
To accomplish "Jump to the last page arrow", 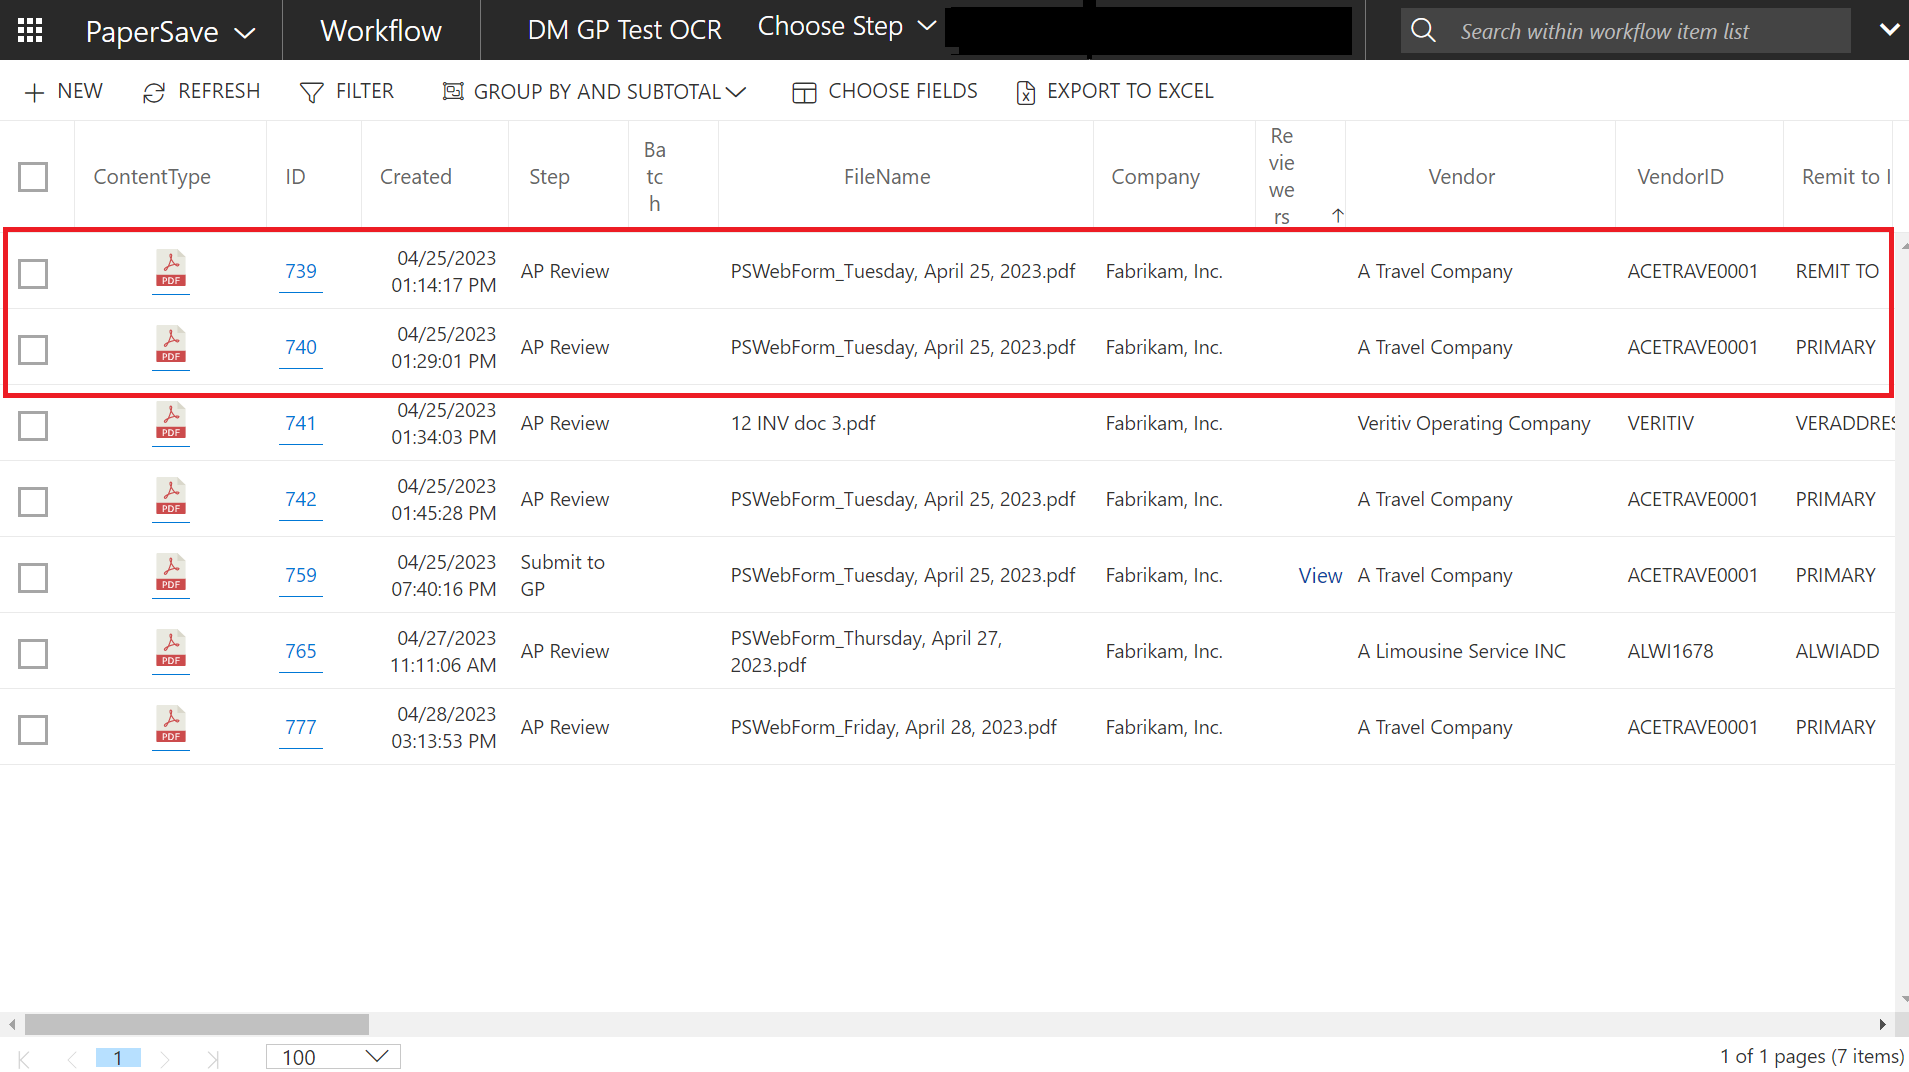I will click(212, 1058).
